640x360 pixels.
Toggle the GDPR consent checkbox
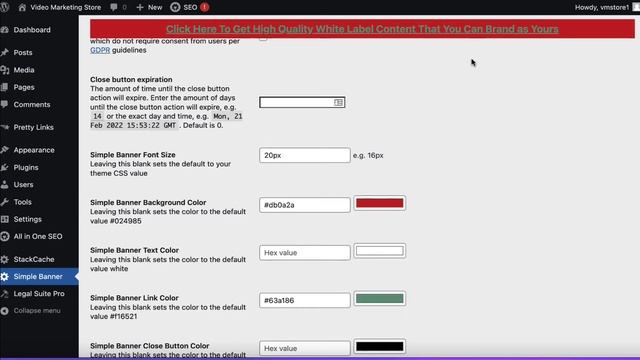tap(263, 38)
